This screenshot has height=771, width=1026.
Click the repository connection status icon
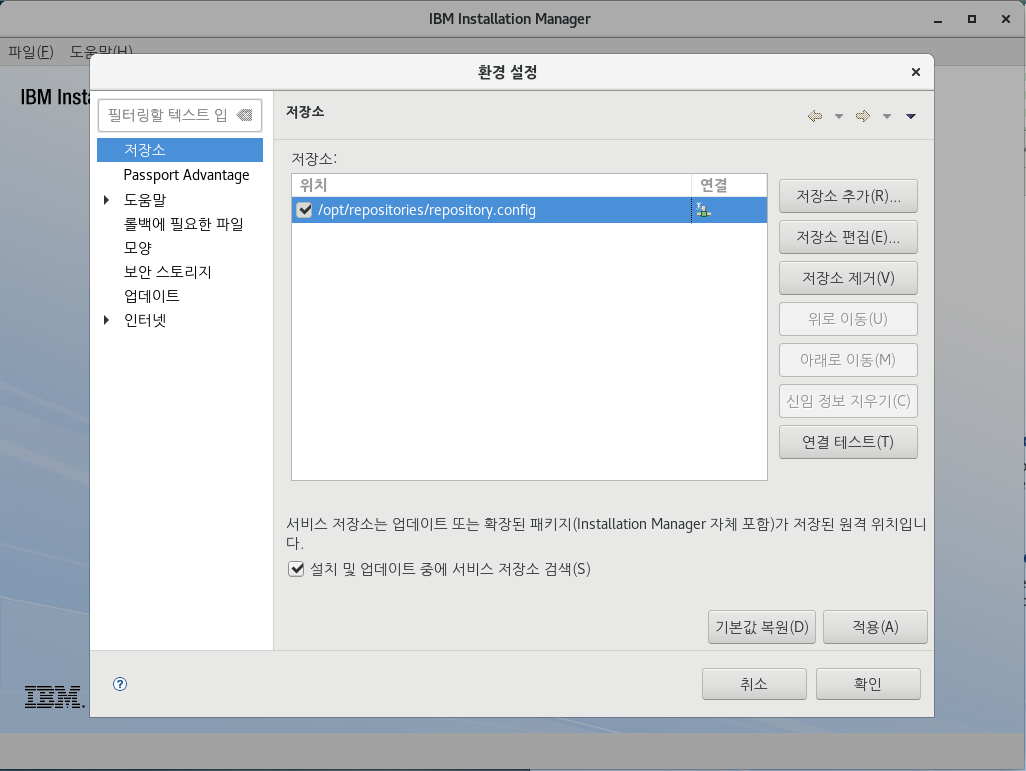coord(703,210)
